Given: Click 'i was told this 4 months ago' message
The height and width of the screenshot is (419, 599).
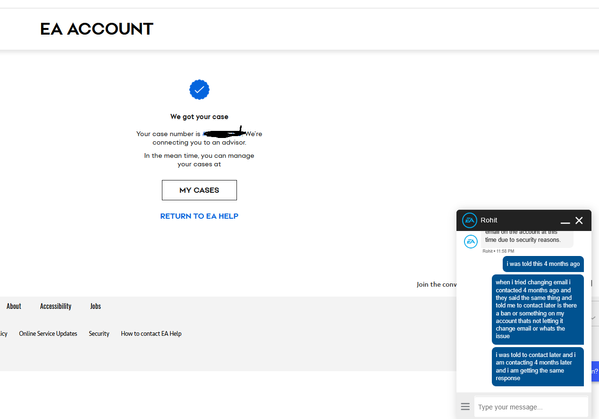Looking at the screenshot, I should 543,264.
